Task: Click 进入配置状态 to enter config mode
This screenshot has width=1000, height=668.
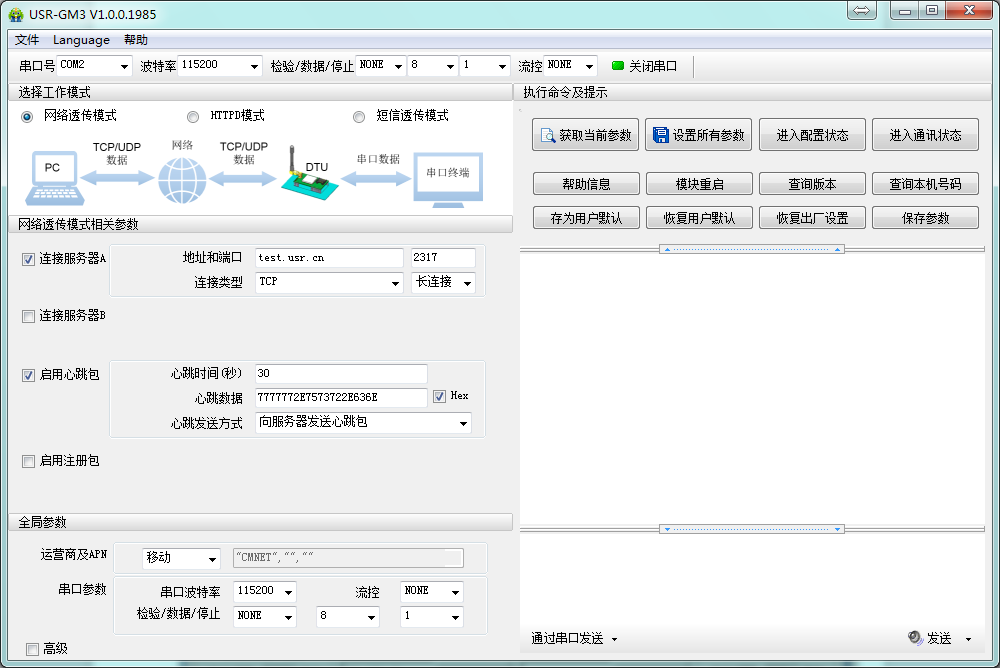Action: [x=812, y=134]
